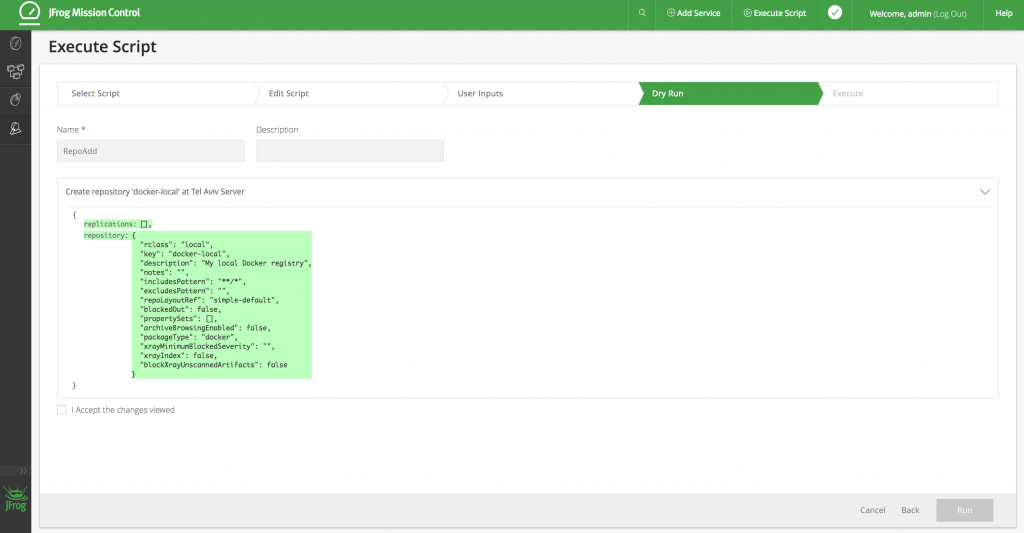1024x533 pixels.
Task: Click the "repoLayoutRef": "simple-default" line
Action: tap(210, 300)
